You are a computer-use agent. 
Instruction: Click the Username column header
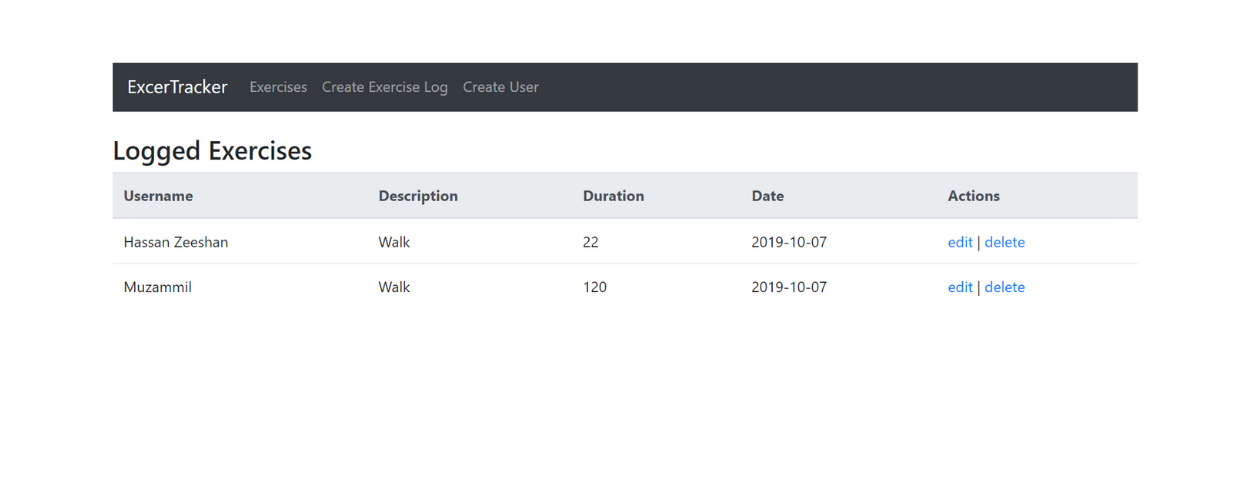click(x=158, y=196)
